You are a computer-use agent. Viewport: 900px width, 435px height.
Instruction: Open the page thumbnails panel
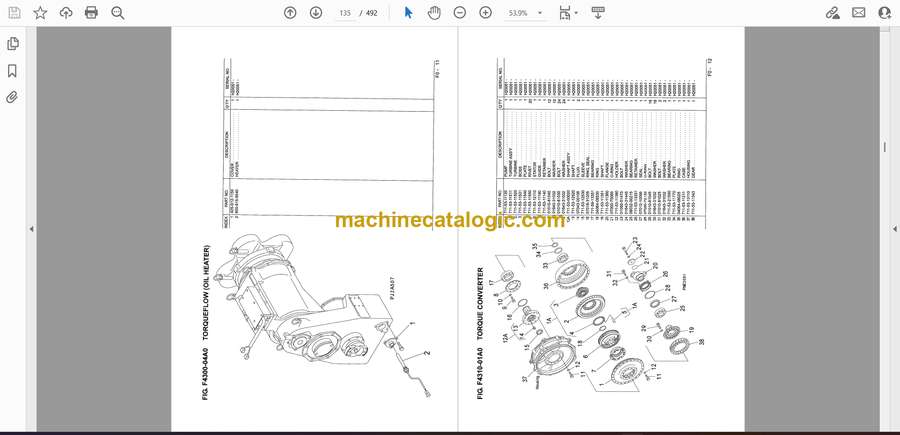12,44
